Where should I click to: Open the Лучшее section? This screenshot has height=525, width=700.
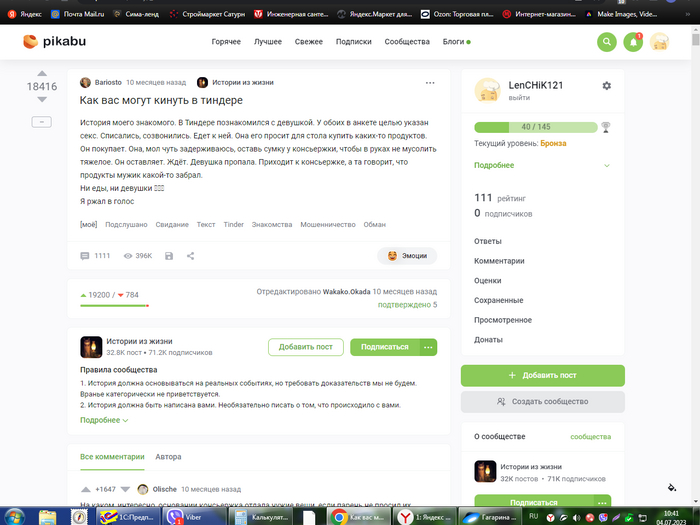[268, 42]
